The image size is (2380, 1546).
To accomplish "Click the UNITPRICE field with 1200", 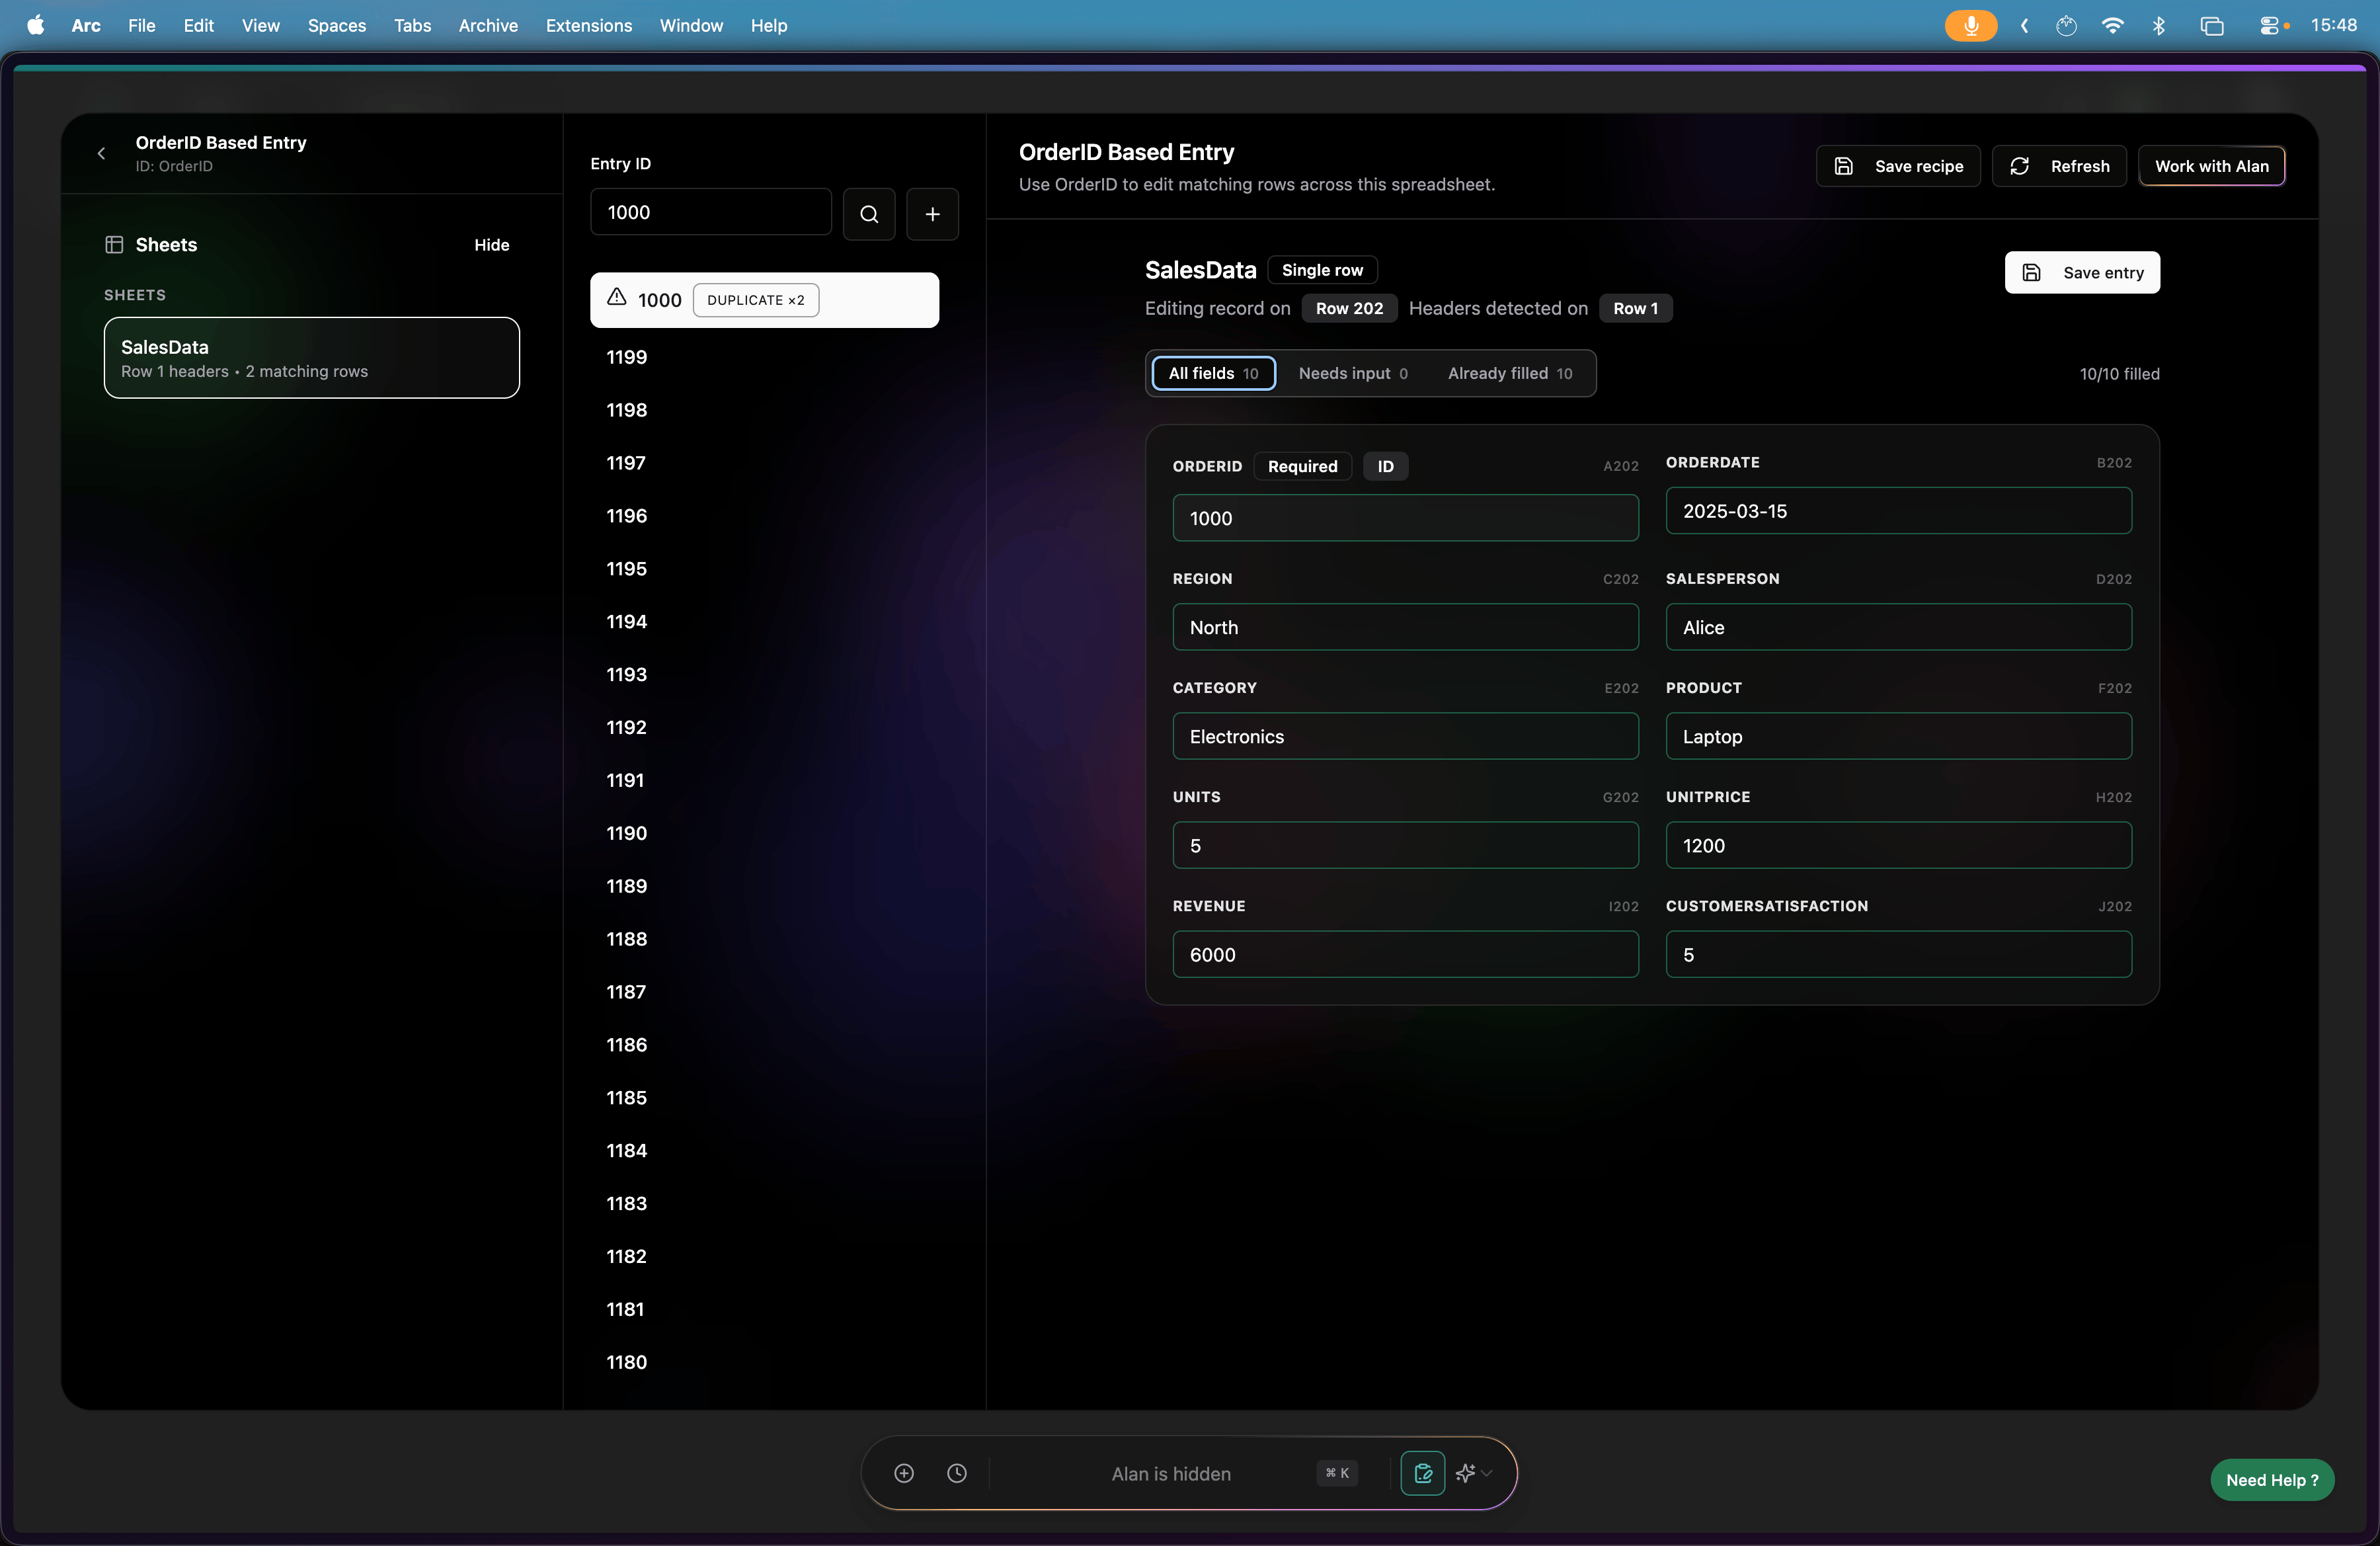I will pyautogui.click(x=1898, y=845).
